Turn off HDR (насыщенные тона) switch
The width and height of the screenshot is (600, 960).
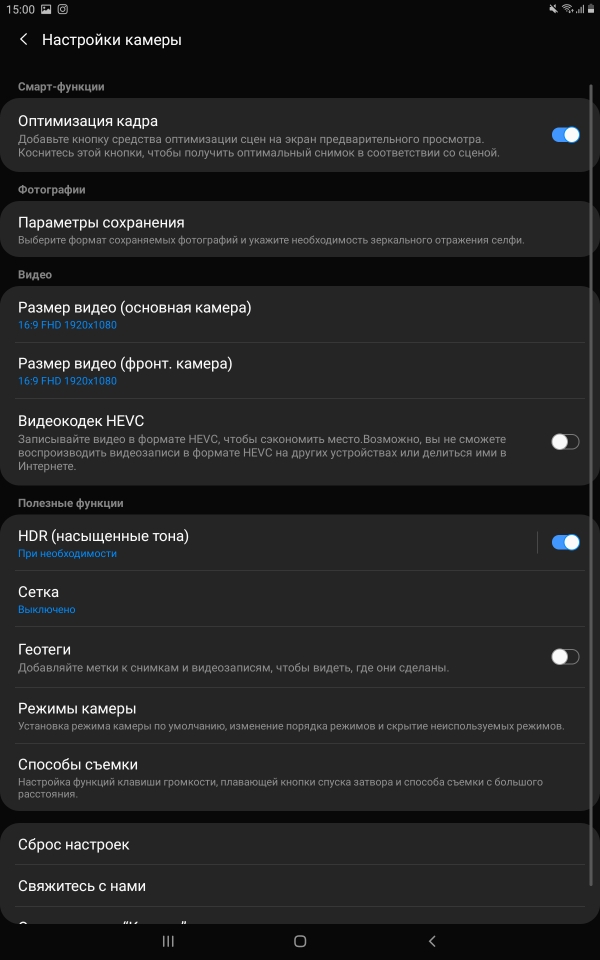[565, 542]
